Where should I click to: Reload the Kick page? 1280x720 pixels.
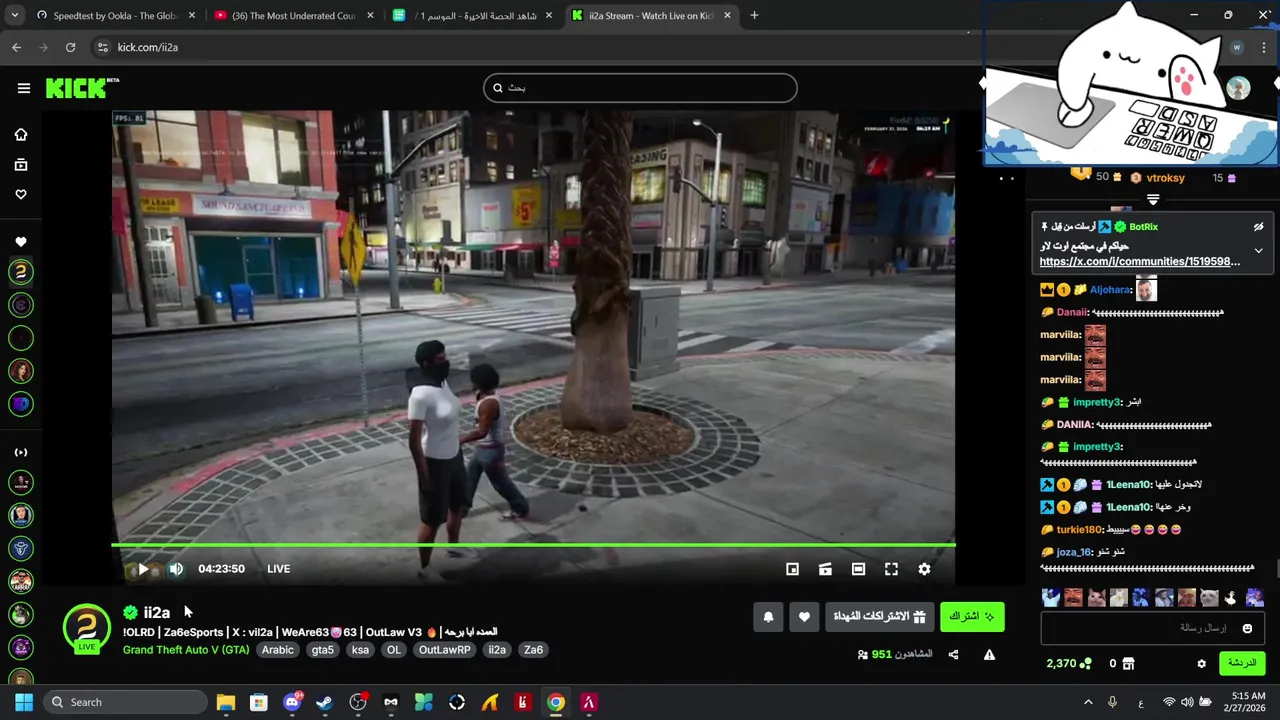click(70, 47)
